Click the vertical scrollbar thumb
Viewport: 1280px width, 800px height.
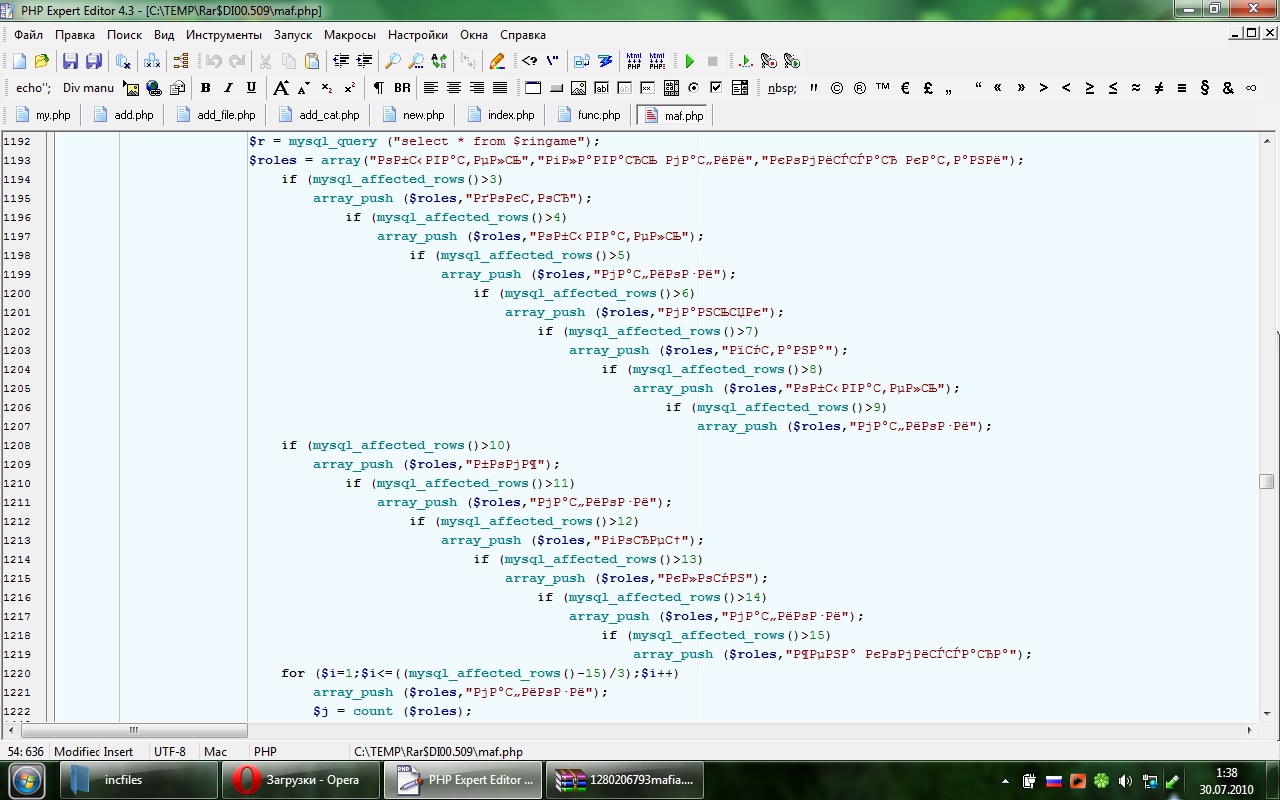pyautogui.click(x=1266, y=481)
